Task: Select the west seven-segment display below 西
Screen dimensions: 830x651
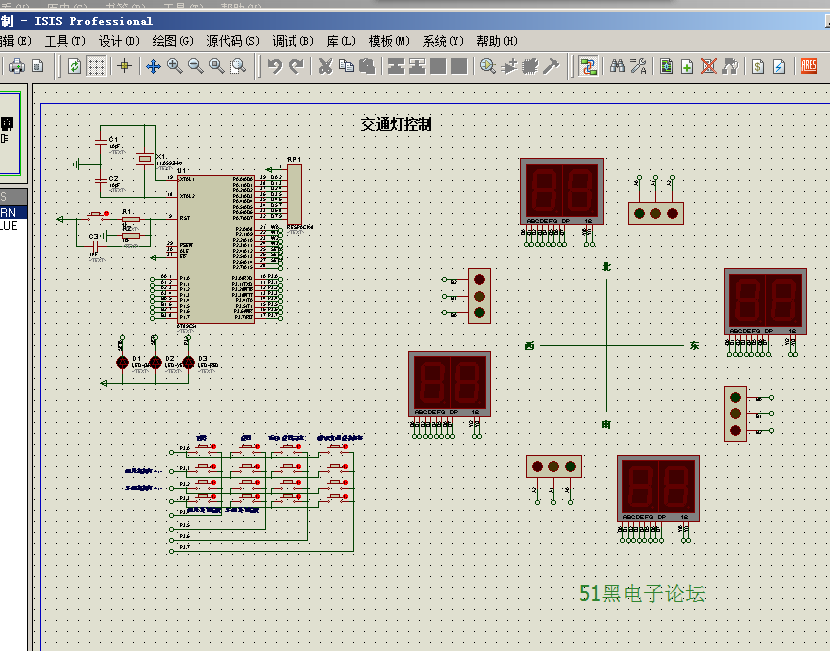Action: click(x=449, y=384)
